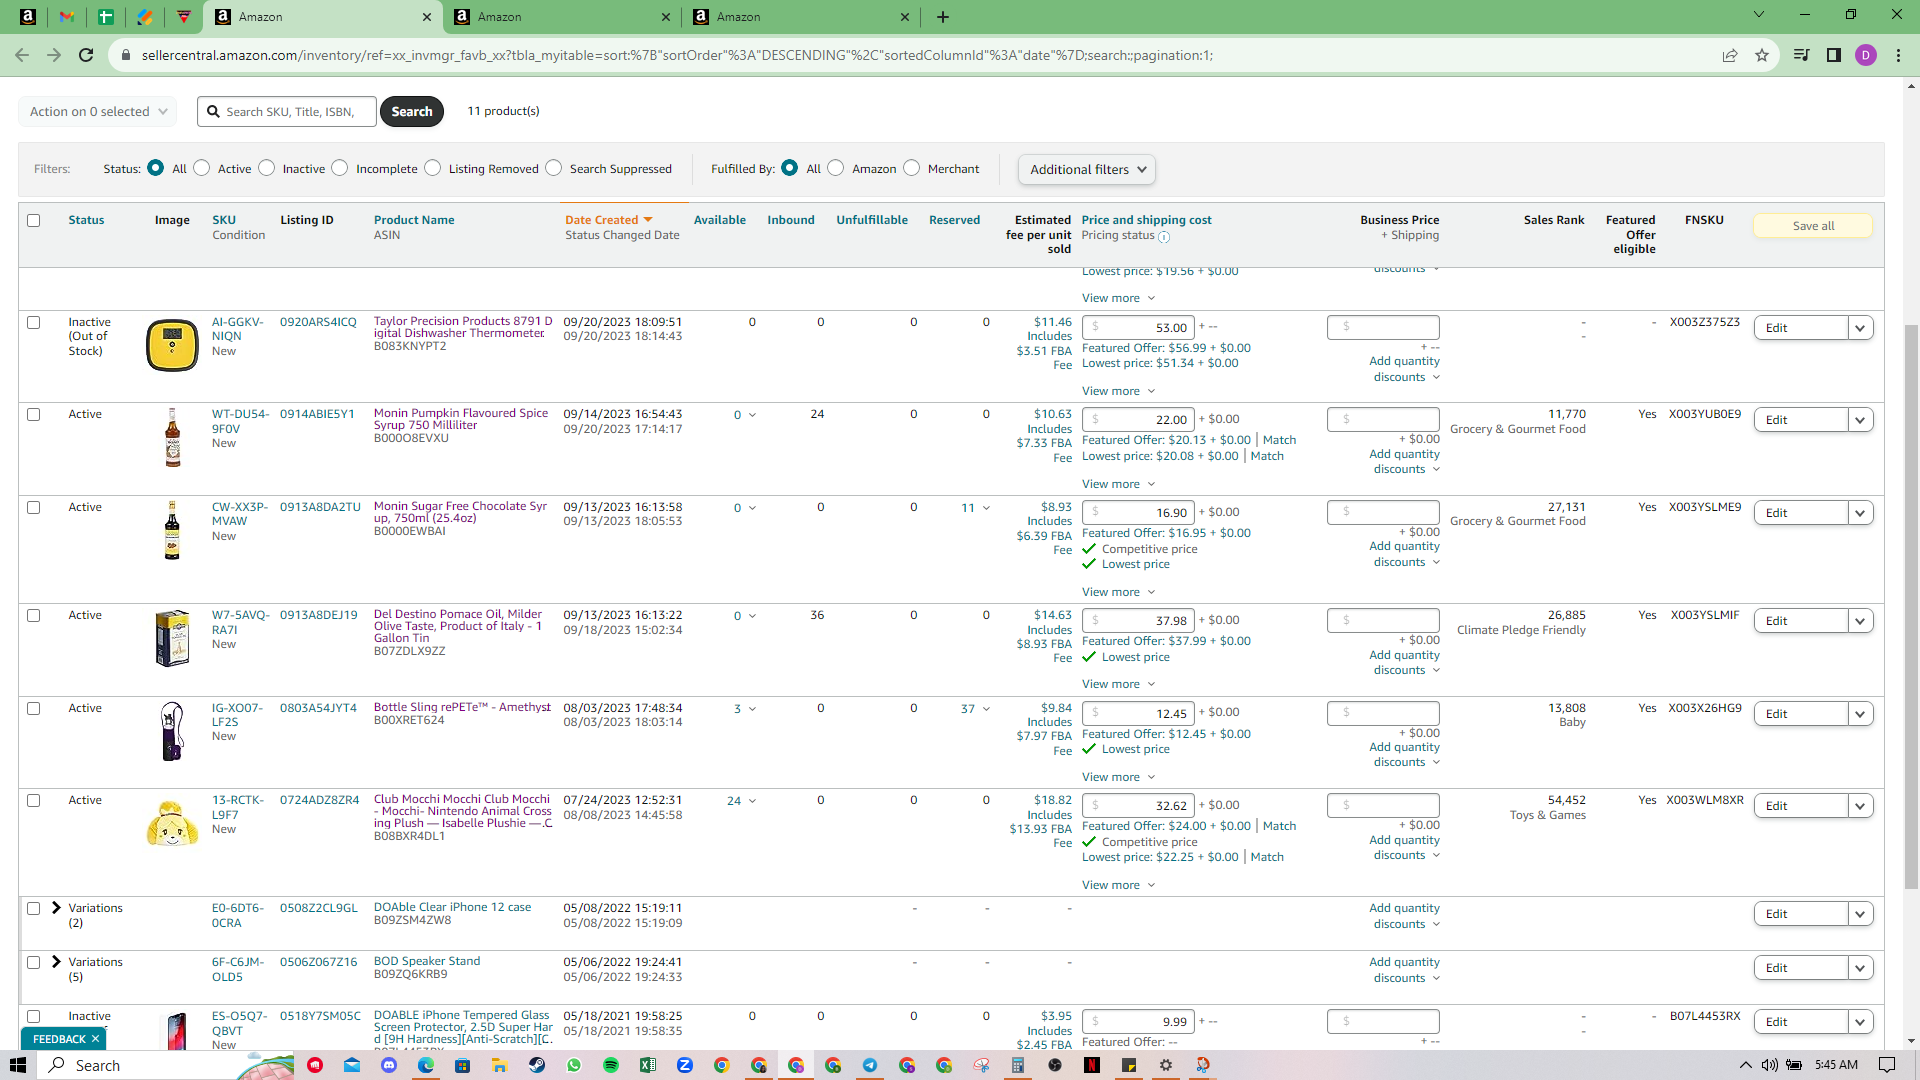Expand the DOAble Clear iPhone 12 case variations
Screen dimensions: 1920x1080
pos(56,908)
